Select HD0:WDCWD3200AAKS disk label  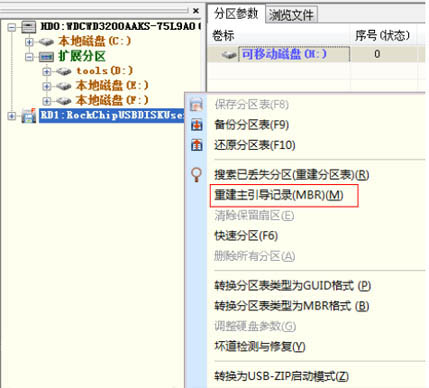coord(120,26)
